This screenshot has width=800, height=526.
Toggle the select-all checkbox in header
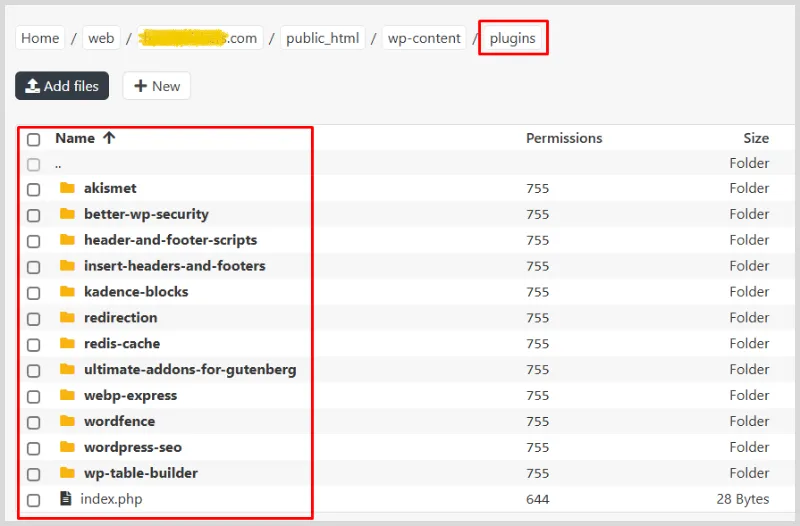(x=34, y=139)
